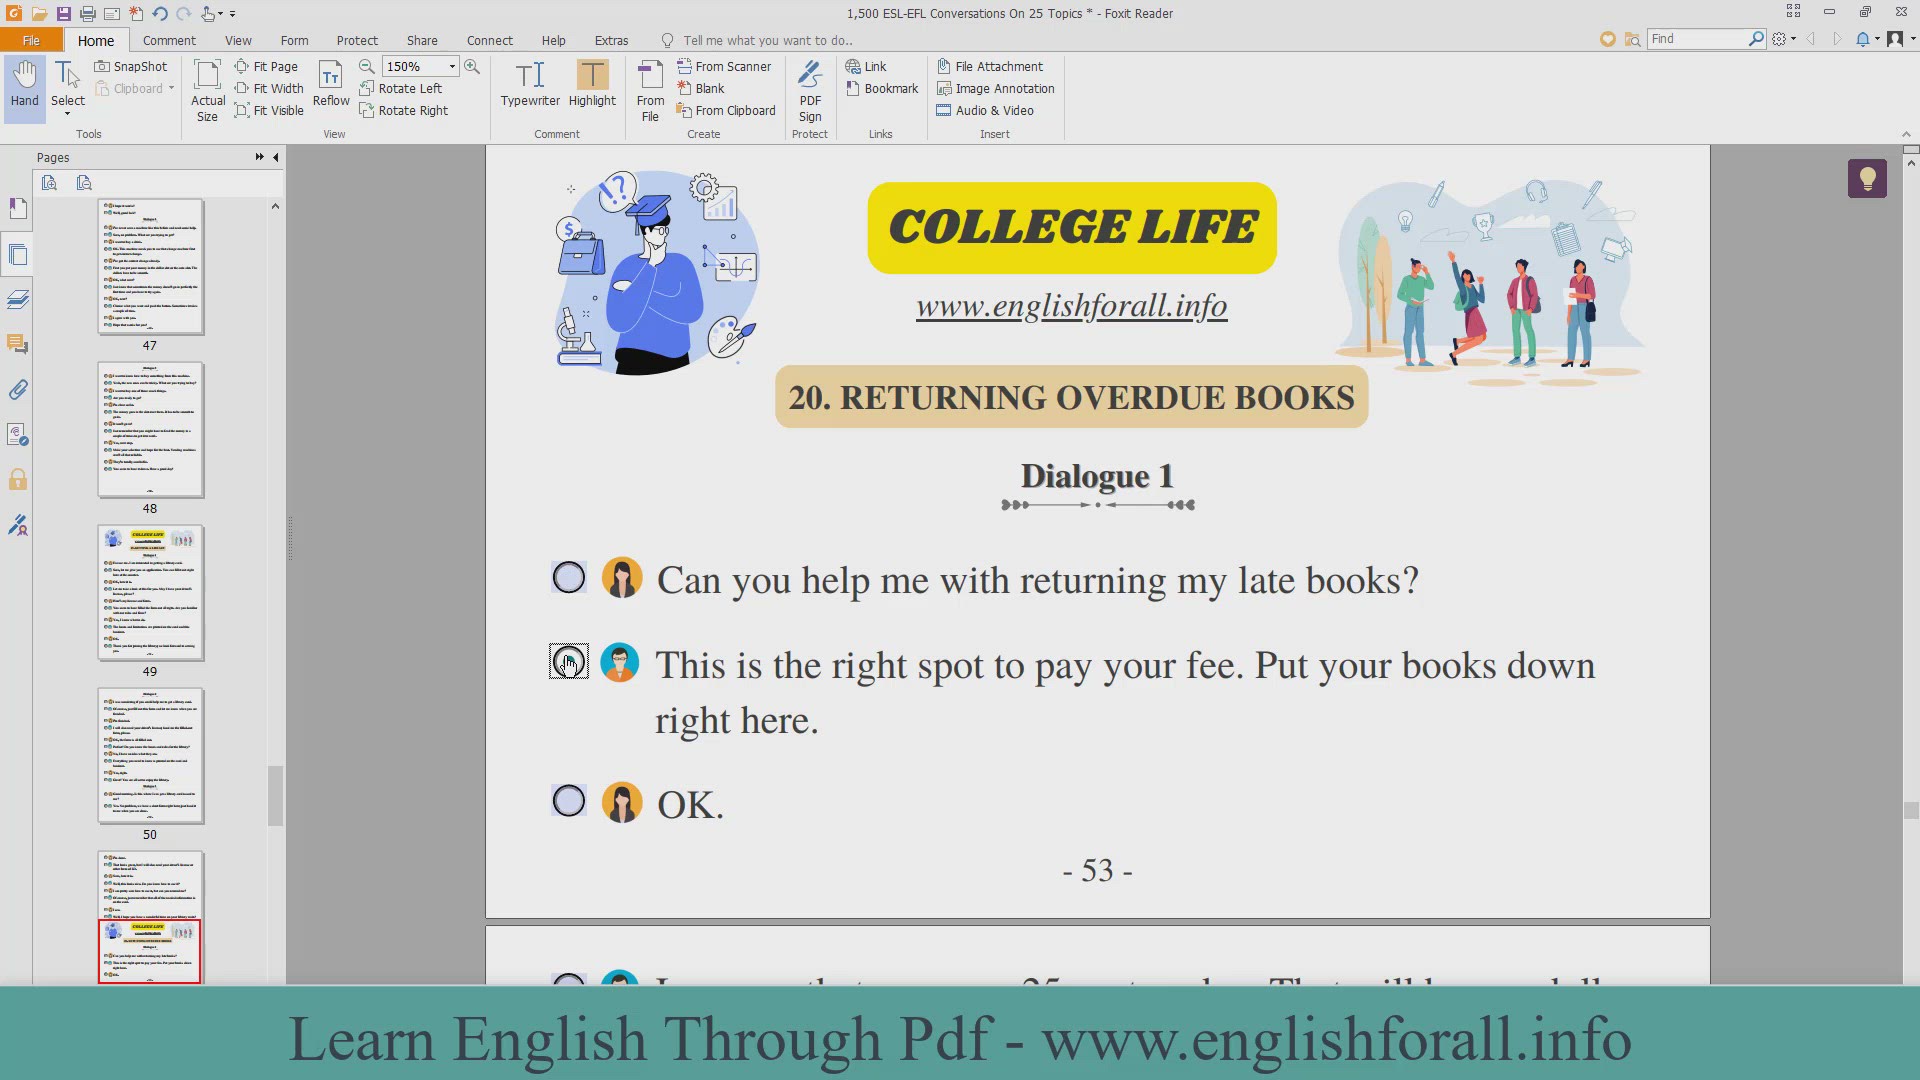
Task: Select the Hand tool
Action: (24, 83)
